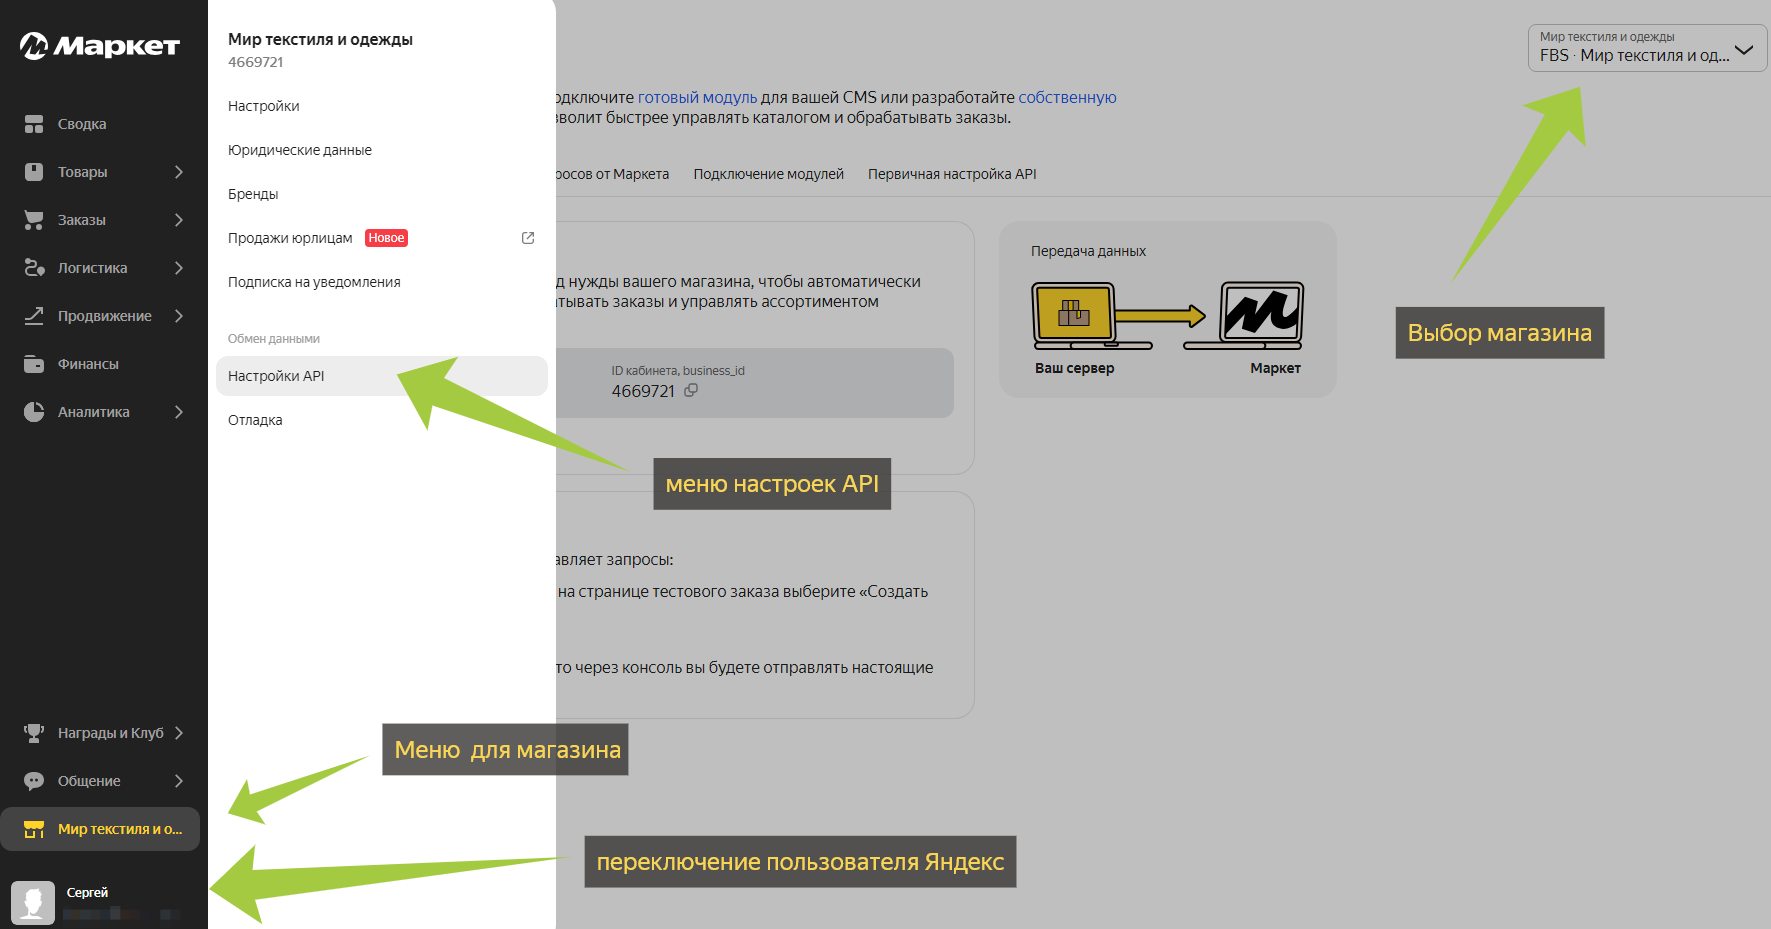Click the Награды и Клуб trophy icon

[34, 733]
